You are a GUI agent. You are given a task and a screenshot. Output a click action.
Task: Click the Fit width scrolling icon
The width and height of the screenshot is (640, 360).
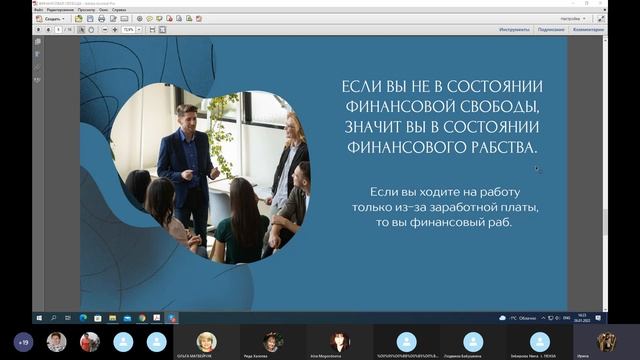coord(152,30)
